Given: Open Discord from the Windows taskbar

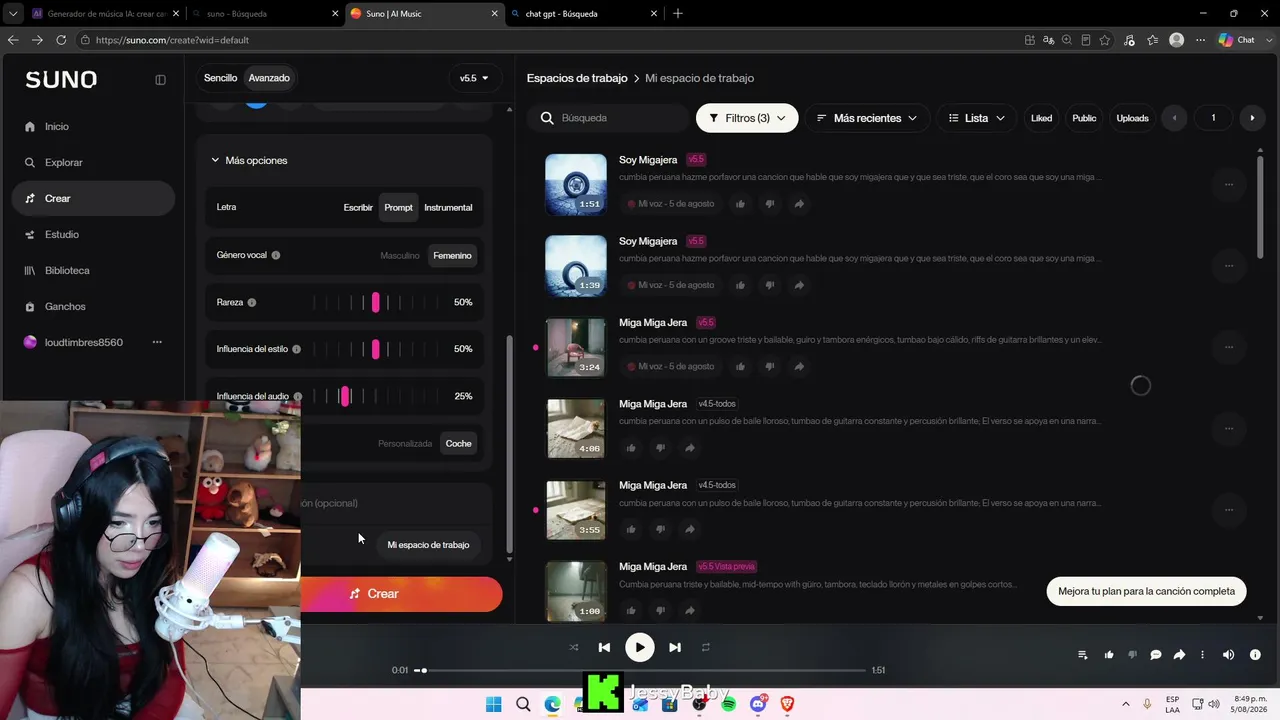Looking at the screenshot, I should coord(758,704).
